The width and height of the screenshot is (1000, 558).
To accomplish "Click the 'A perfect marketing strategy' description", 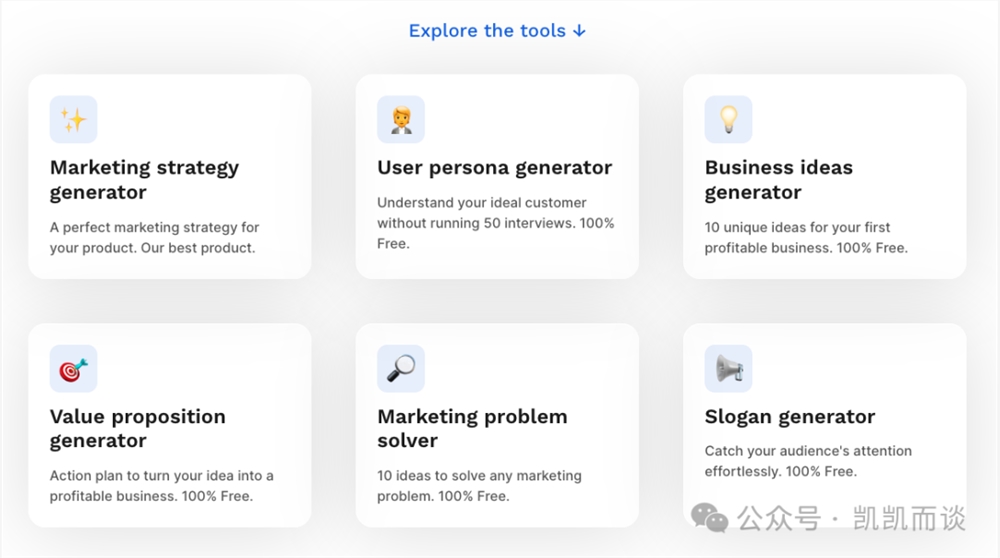I will coord(154,237).
